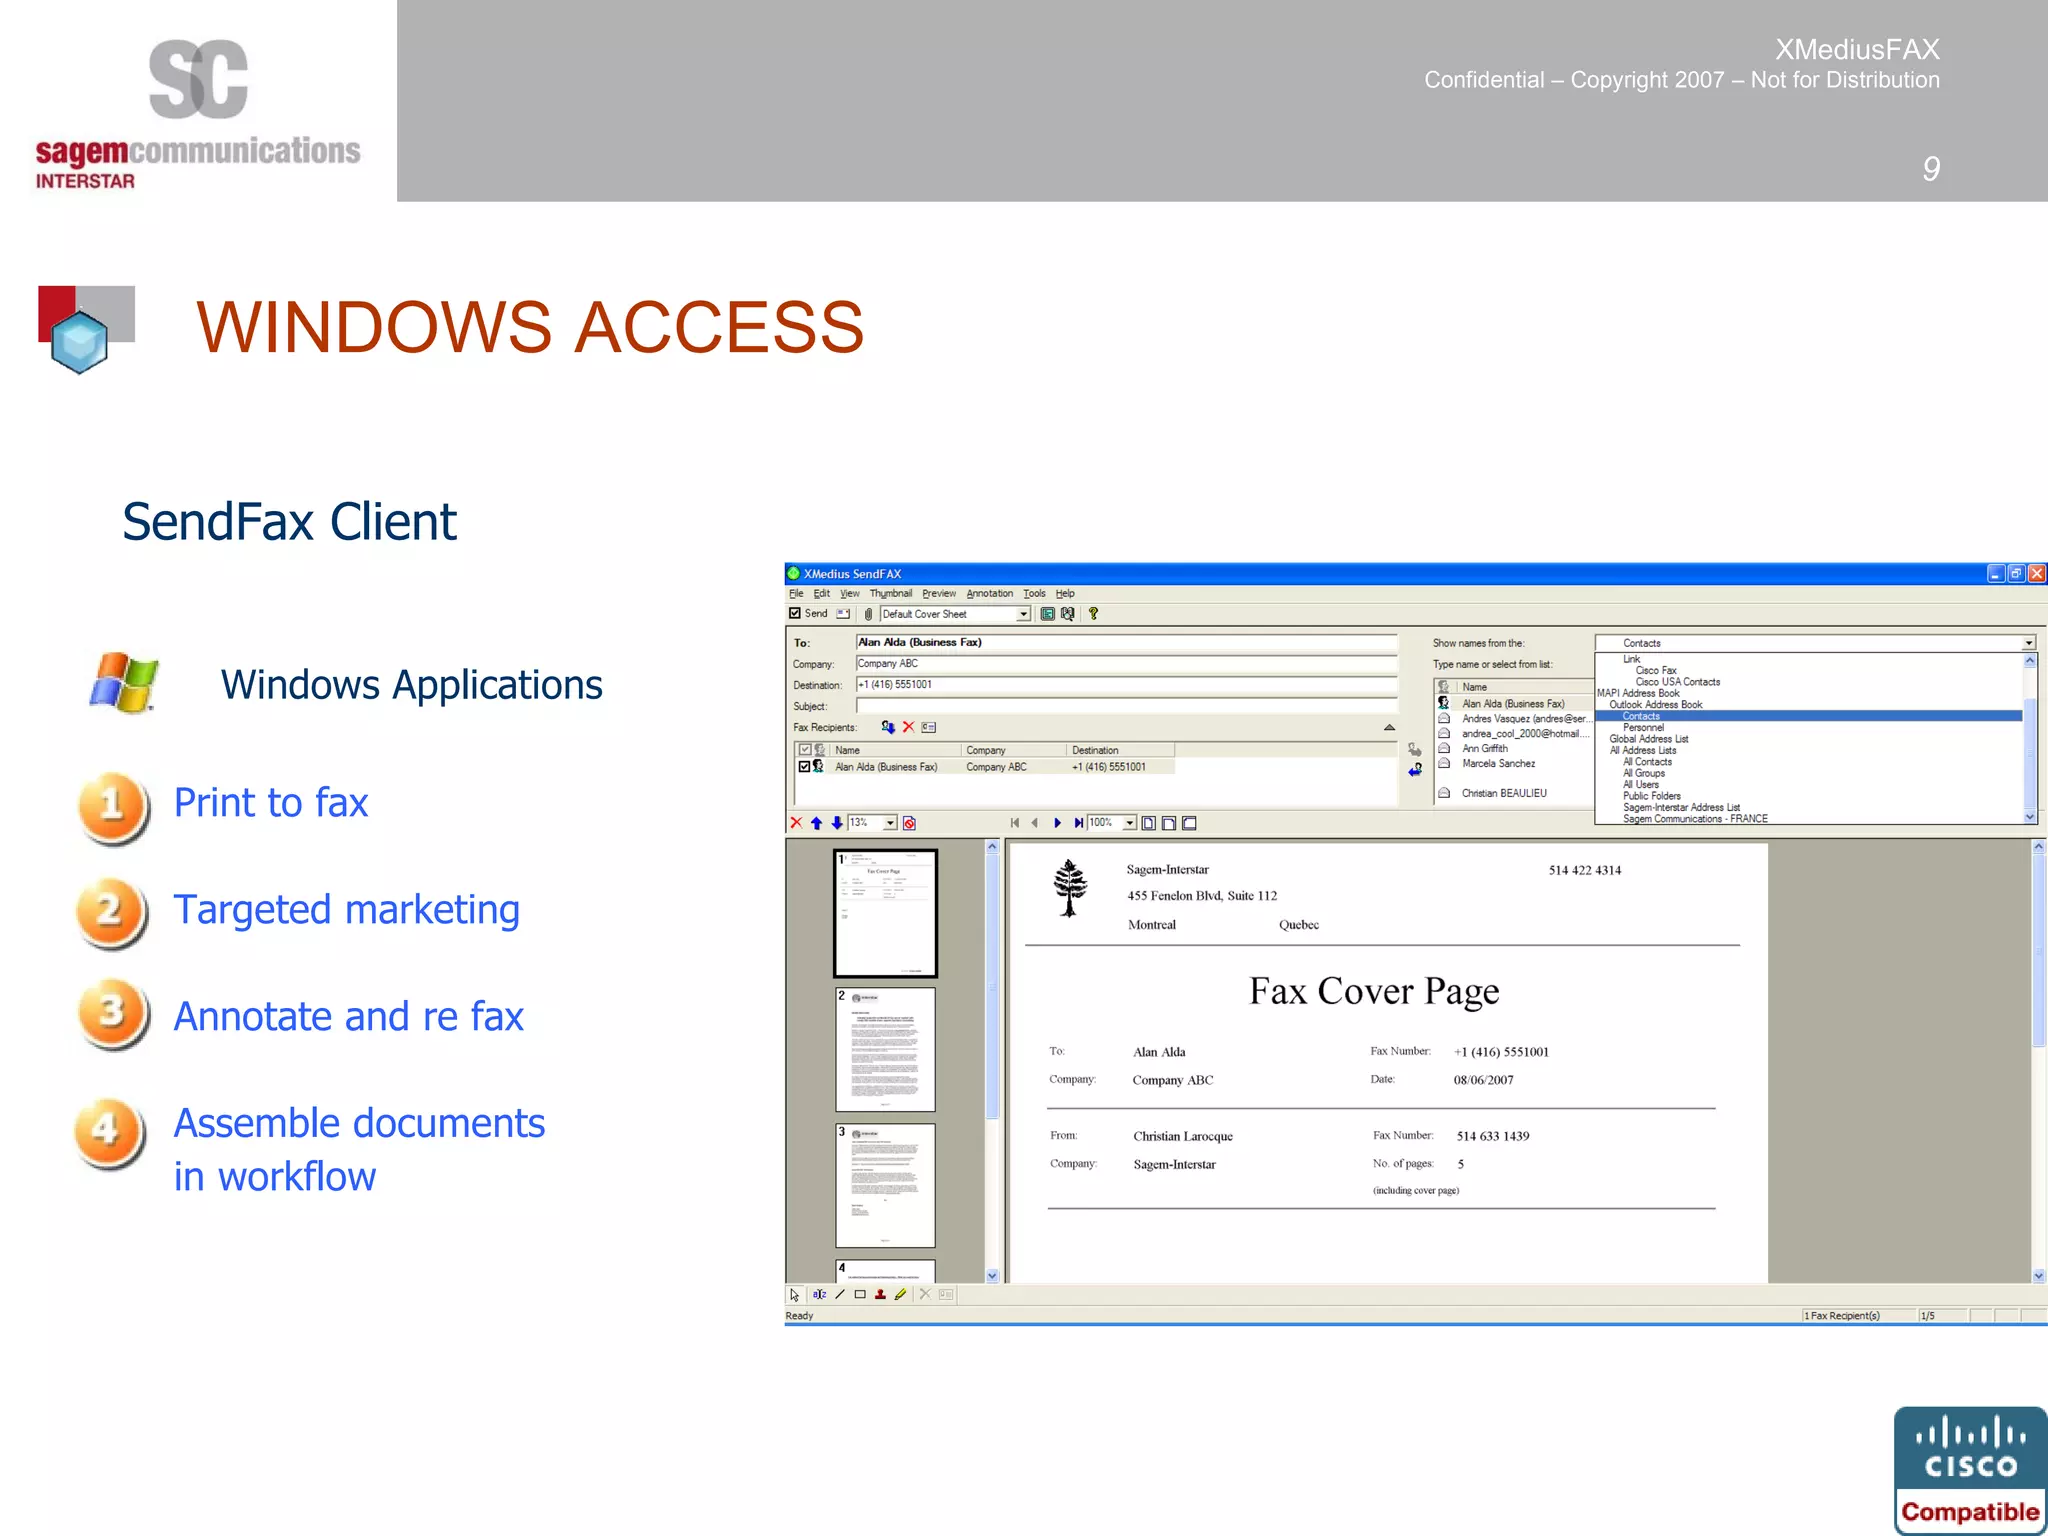2048x1536 pixels.
Task: Open the Preview menu
Action: pos(939,593)
